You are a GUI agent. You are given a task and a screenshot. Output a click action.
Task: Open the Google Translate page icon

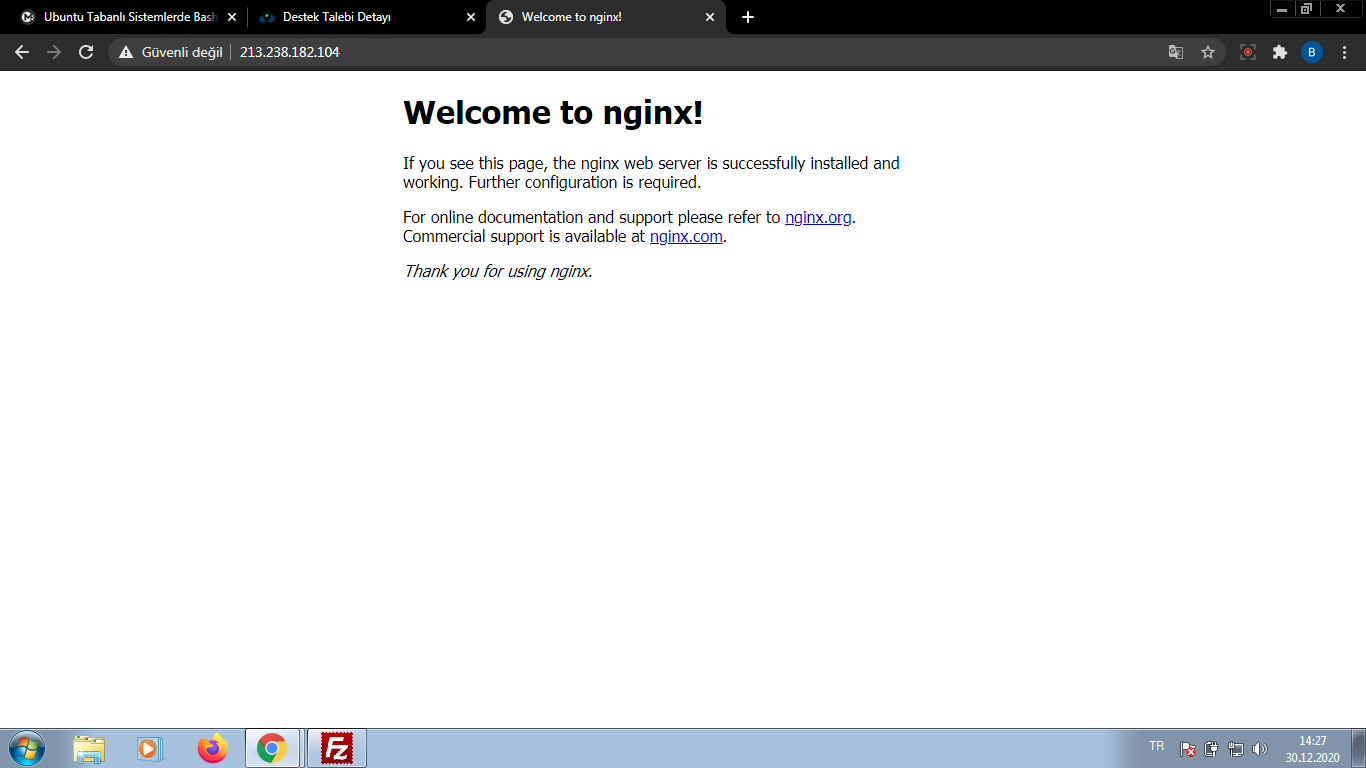pos(1176,52)
